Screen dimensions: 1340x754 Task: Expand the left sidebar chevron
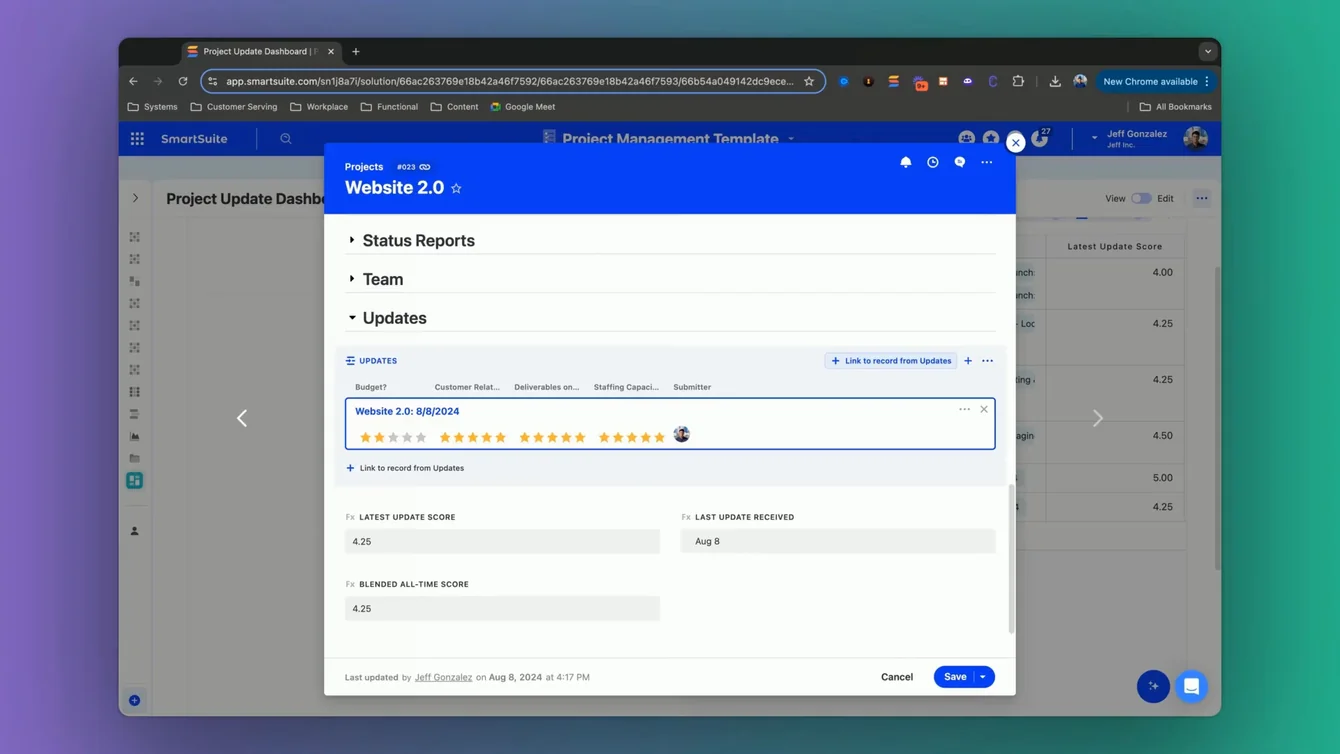click(135, 198)
